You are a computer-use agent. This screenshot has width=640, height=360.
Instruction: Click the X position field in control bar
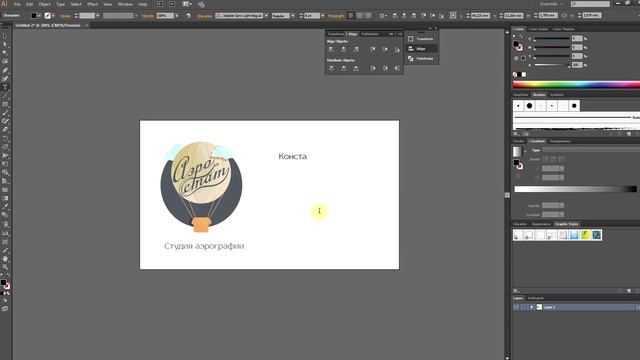click(480, 16)
